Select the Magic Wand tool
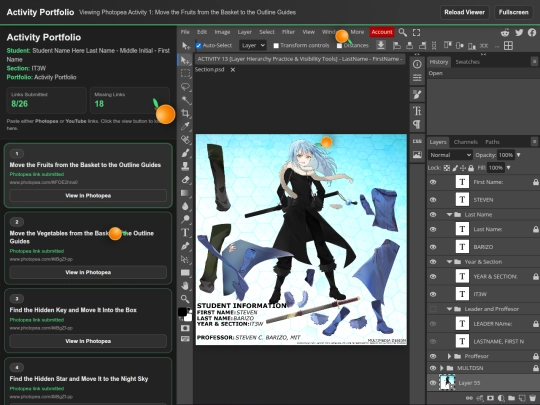540x405 pixels. 185,100
